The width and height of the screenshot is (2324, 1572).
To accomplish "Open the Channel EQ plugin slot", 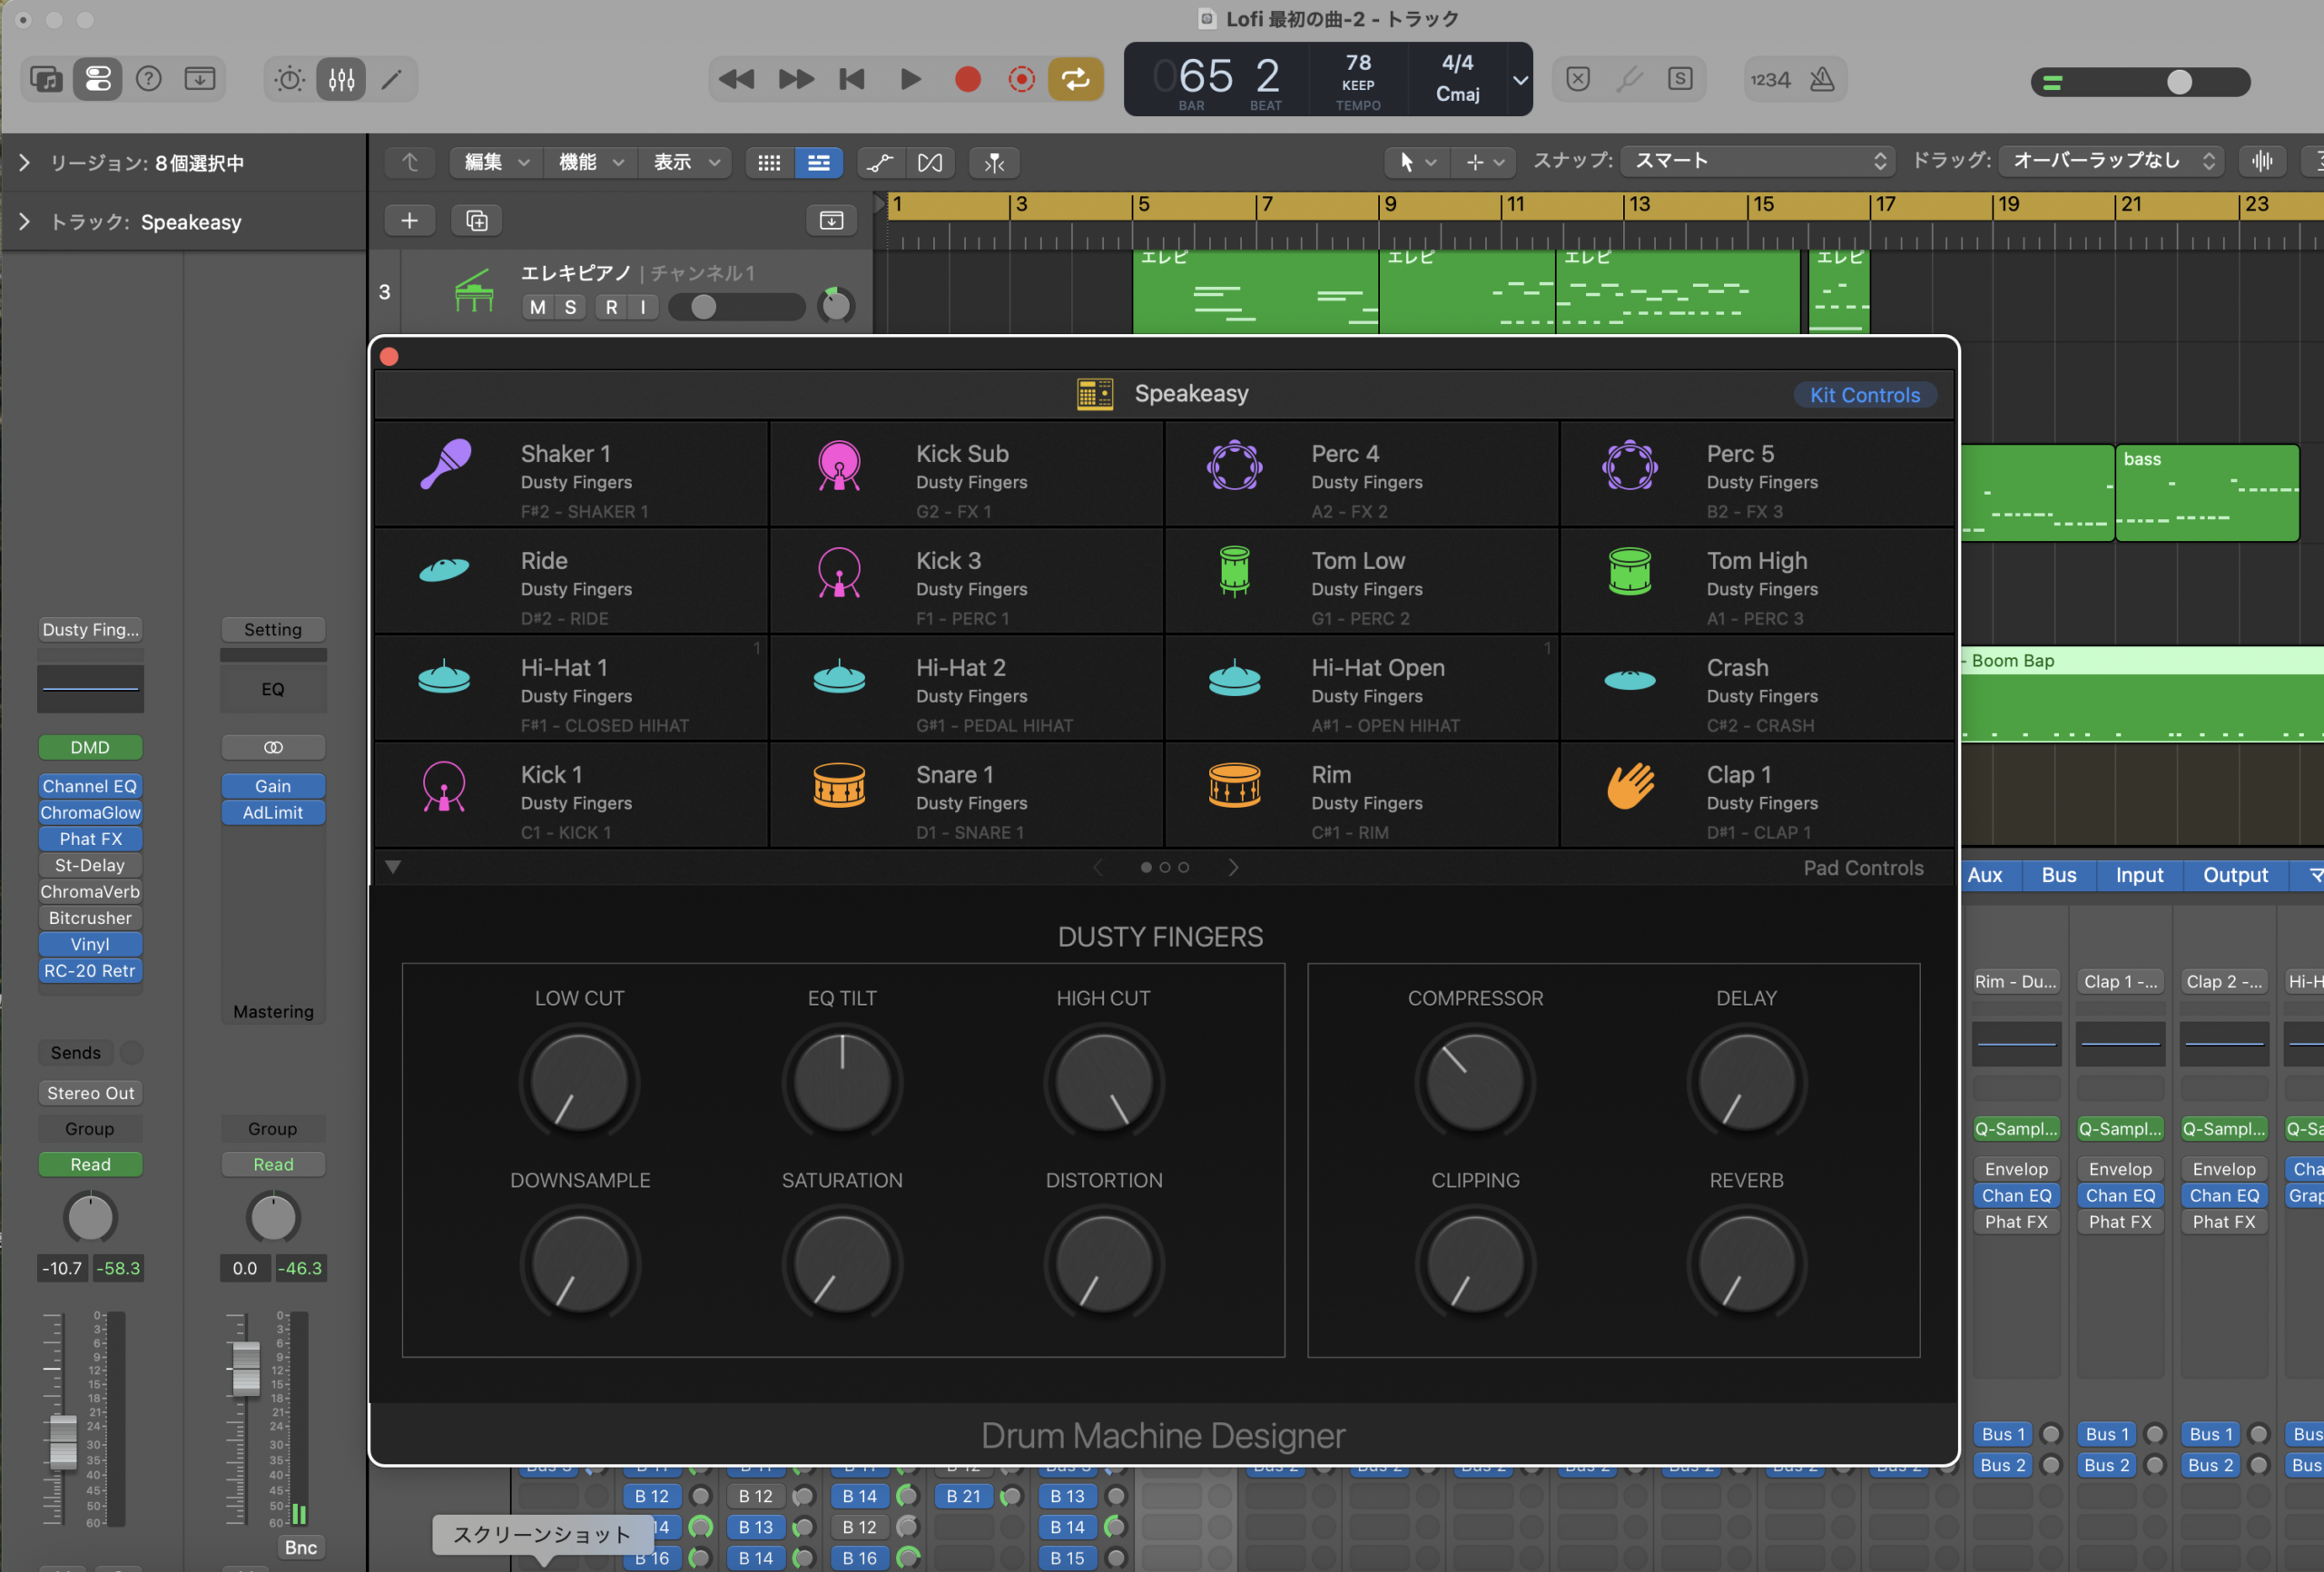I will point(90,786).
